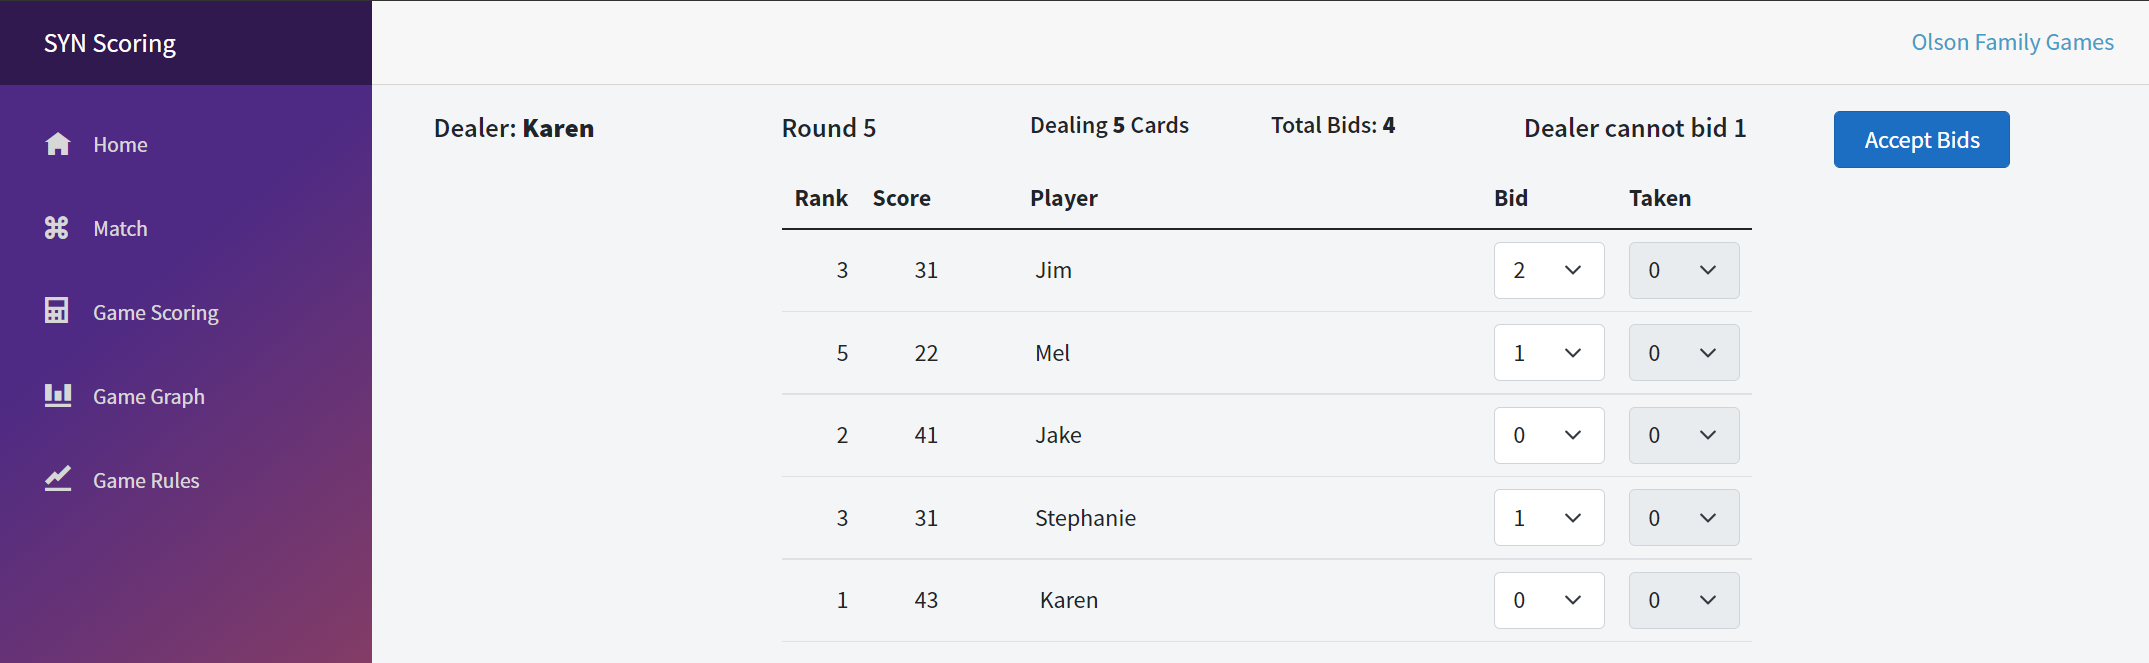Click the Game Scoring calculator icon
The image size is (2149, 663).
57,311
